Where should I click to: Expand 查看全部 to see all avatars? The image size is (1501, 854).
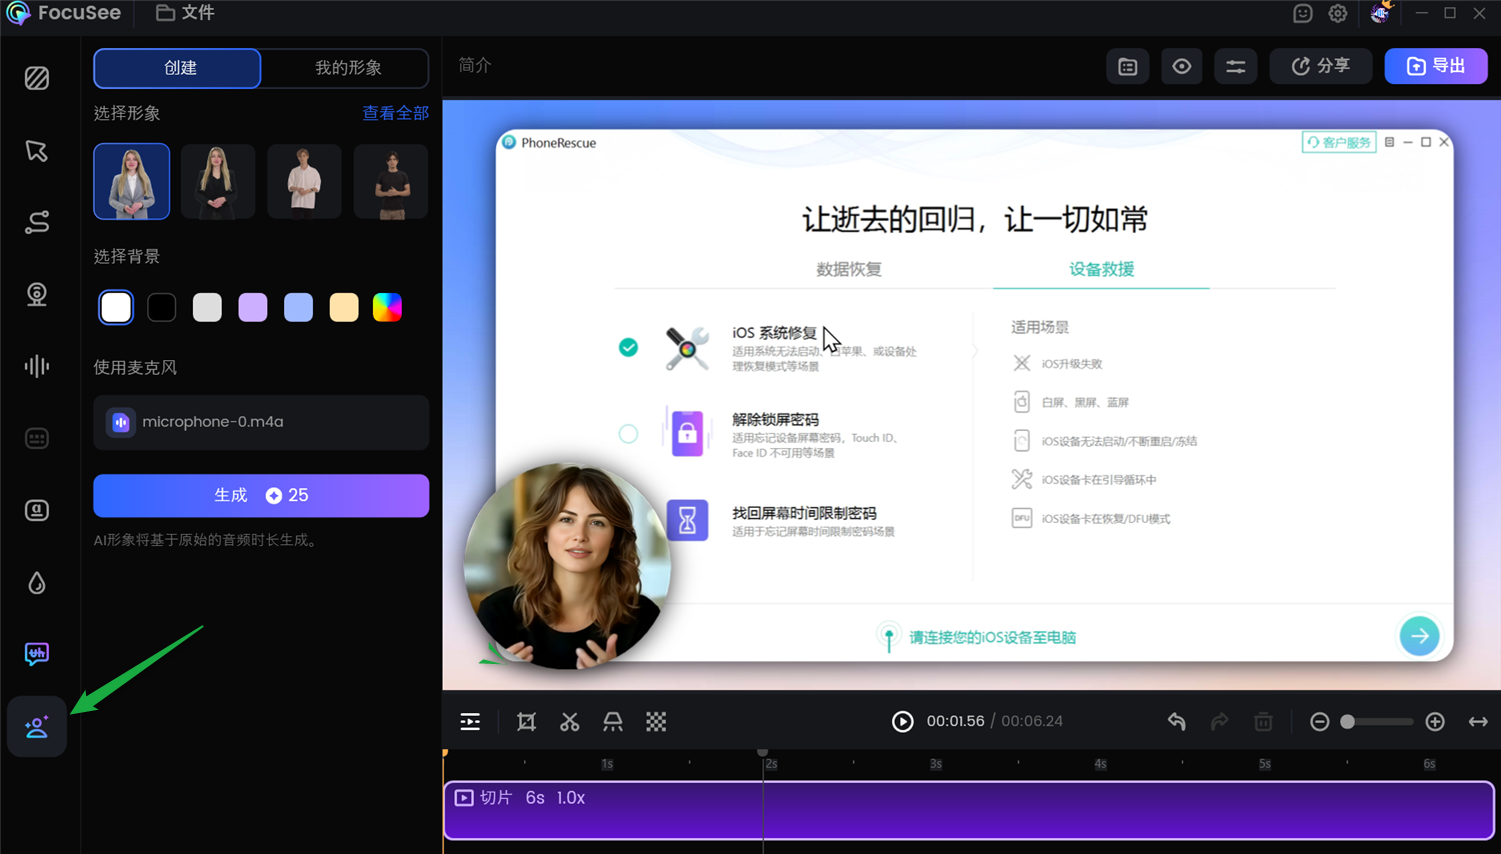click(x=395, y=113)
